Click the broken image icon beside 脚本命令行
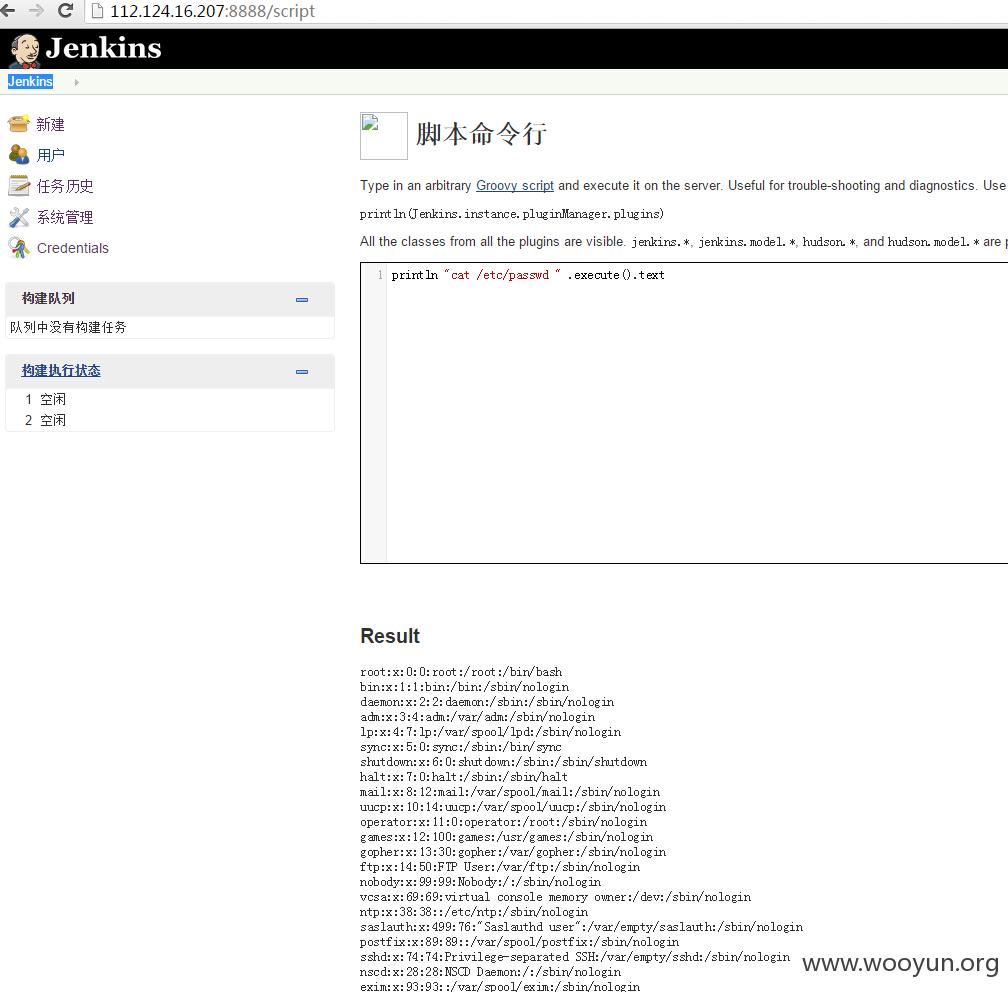1008x992 pixels. [384, 136]
